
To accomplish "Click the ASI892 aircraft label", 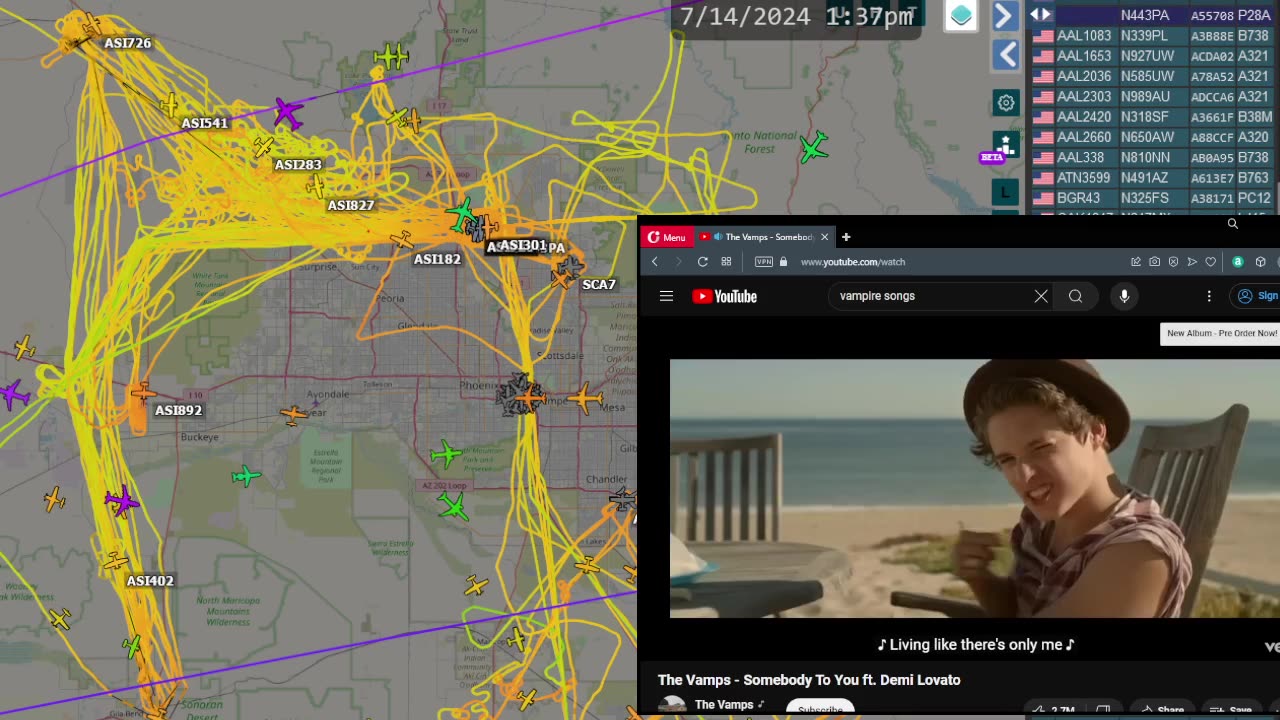I will [x=179, y=410].
